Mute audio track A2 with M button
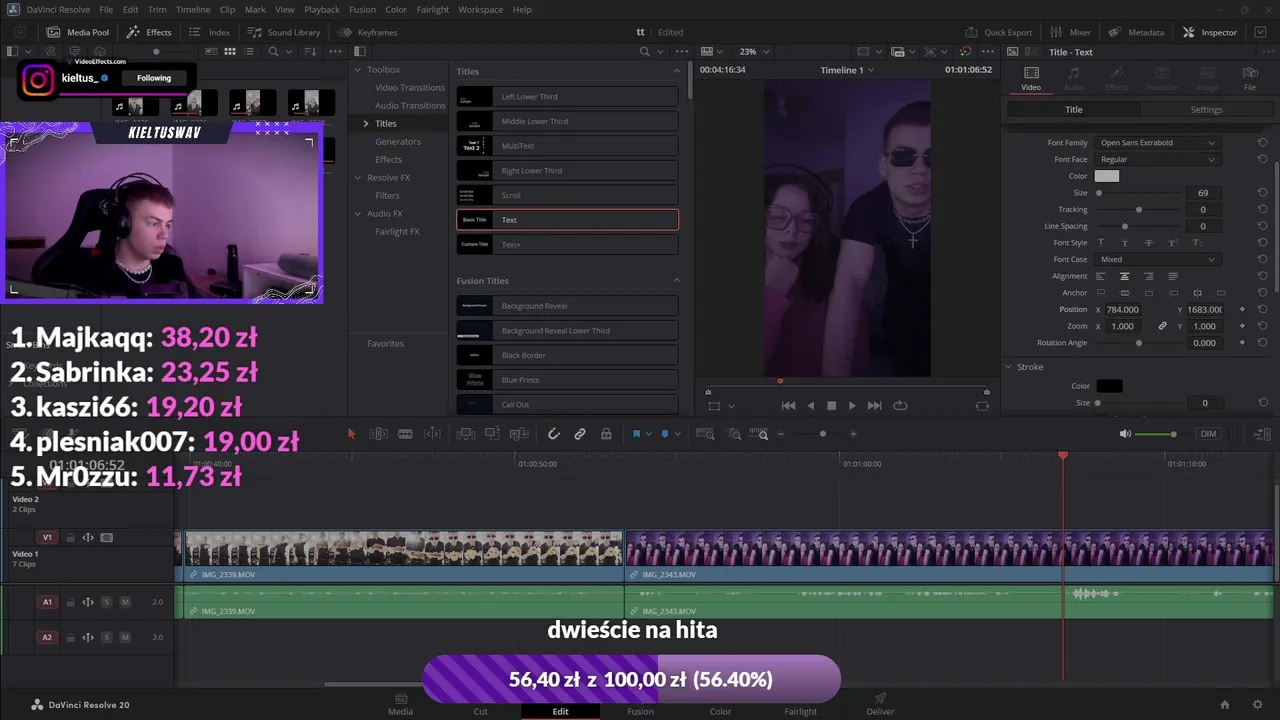The height and width of the screenshot is (720, 1280). tap(125, 637)
